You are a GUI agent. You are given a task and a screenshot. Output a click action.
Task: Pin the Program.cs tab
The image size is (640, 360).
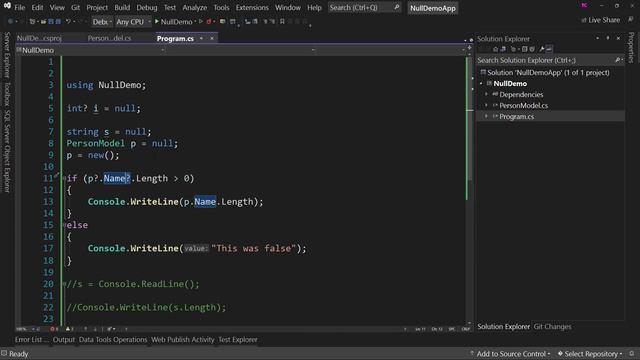pyautogui.click(x=201, y=38)
